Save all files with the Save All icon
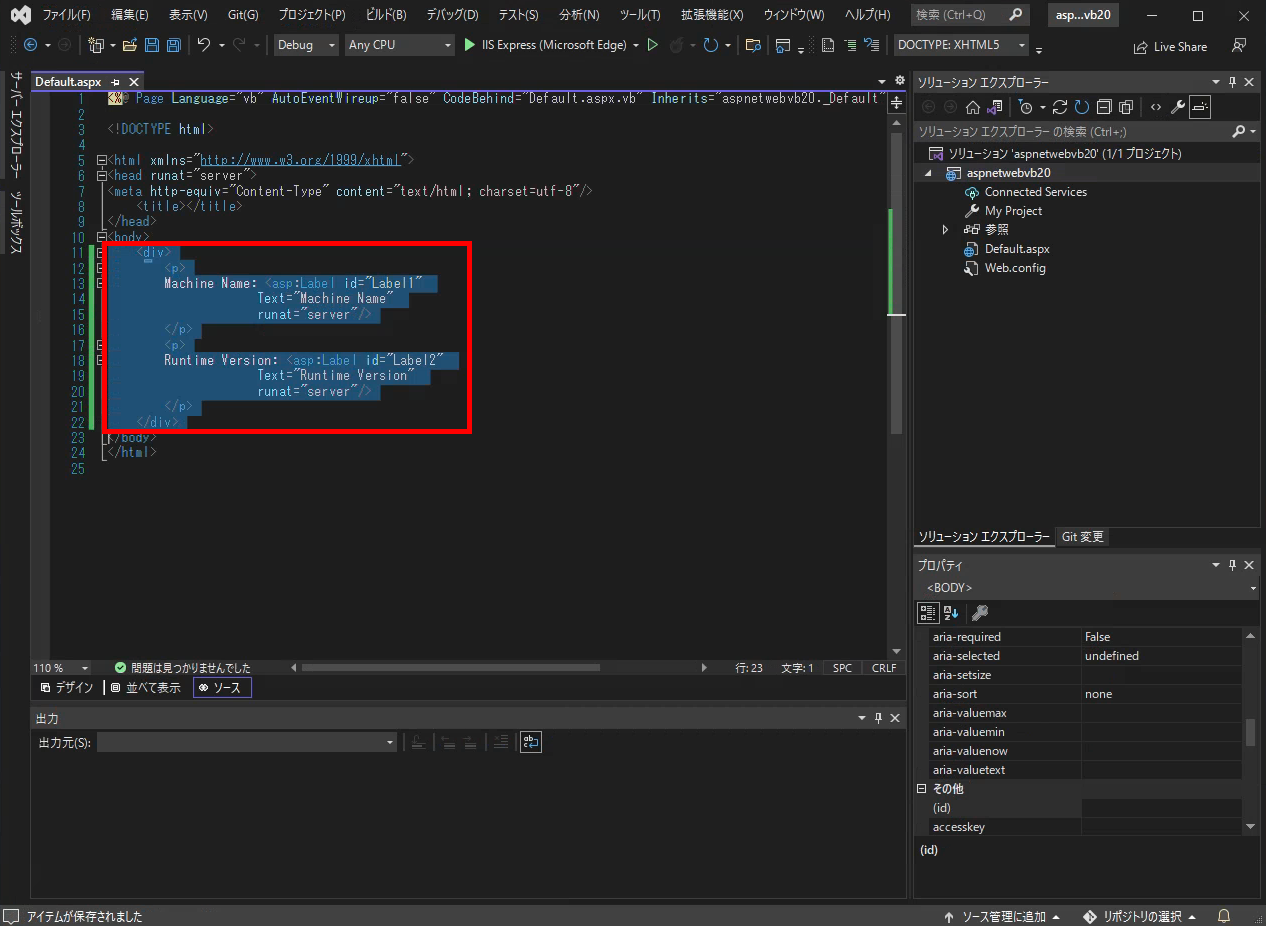Screen dimensions: 1266x926 tap(172, 46)
